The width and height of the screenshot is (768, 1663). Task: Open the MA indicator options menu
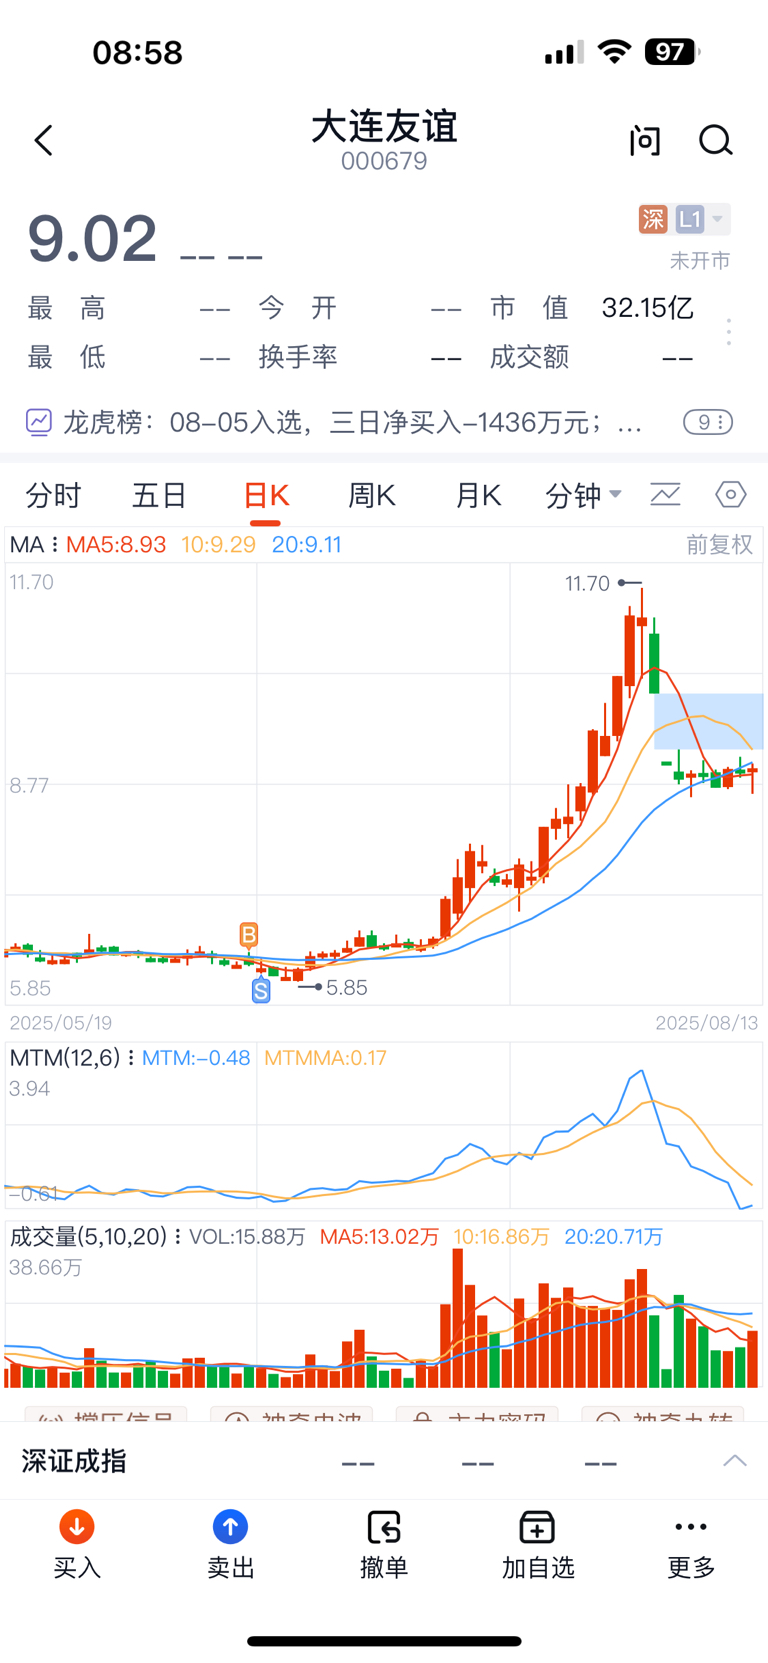[34, 545]
